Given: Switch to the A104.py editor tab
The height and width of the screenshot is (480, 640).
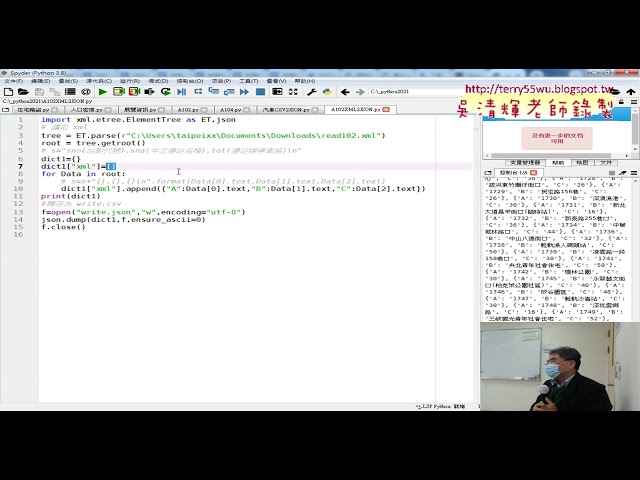Looking at the screenshot, I should [x=230, y=109].
